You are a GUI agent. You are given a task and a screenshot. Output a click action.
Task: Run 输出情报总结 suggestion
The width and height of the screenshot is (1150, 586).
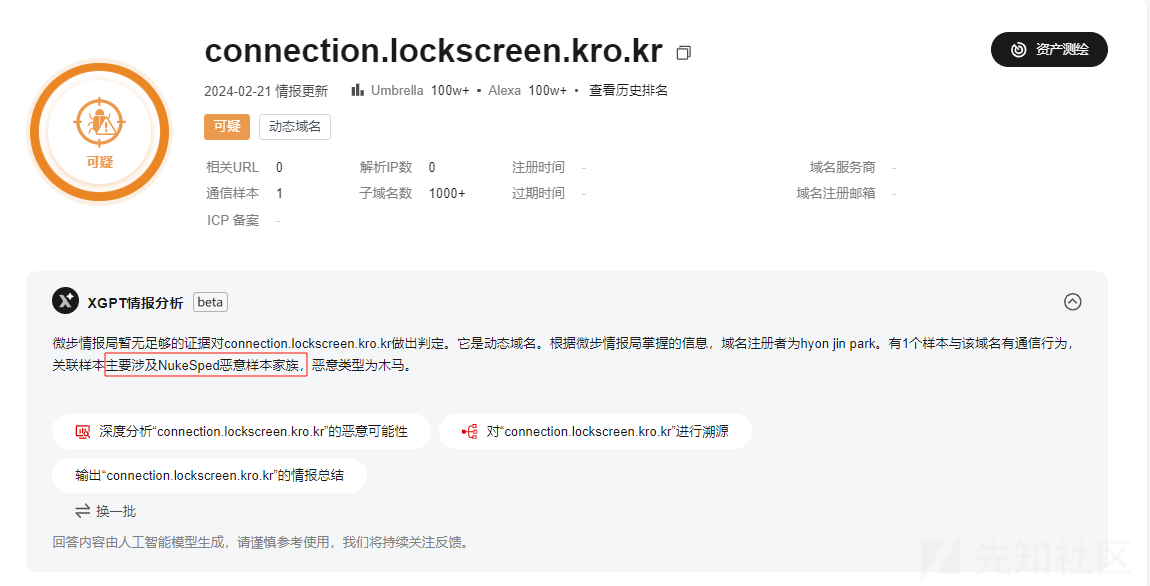point(209,475)
